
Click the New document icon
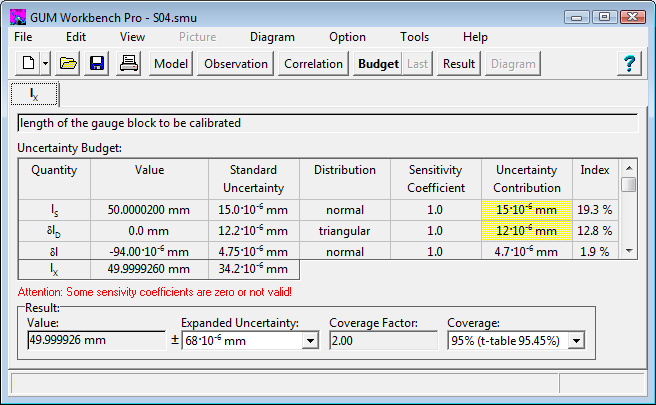(28, 64)
